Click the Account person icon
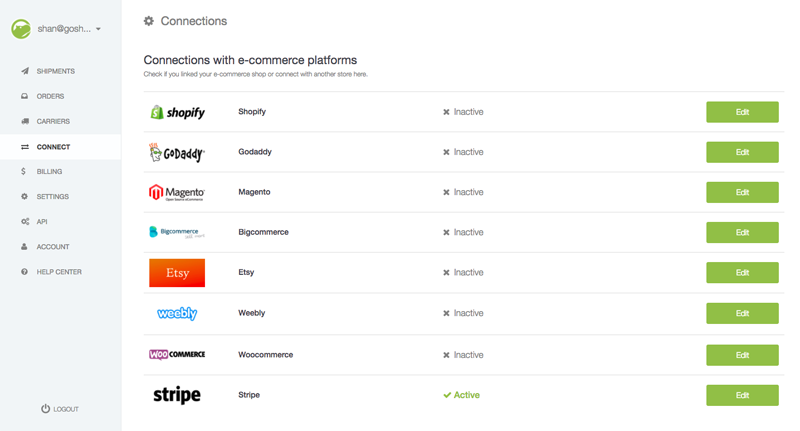This screenshot has height=431, width=800. click(x=24, y=246)
